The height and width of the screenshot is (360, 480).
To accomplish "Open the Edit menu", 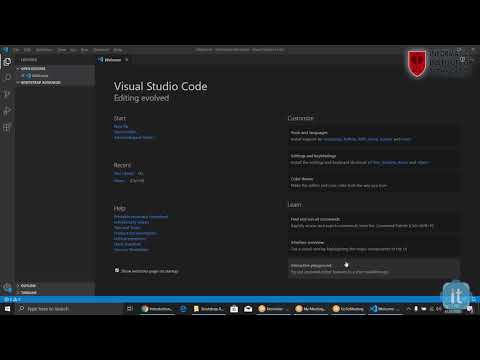I will [27, 50].
